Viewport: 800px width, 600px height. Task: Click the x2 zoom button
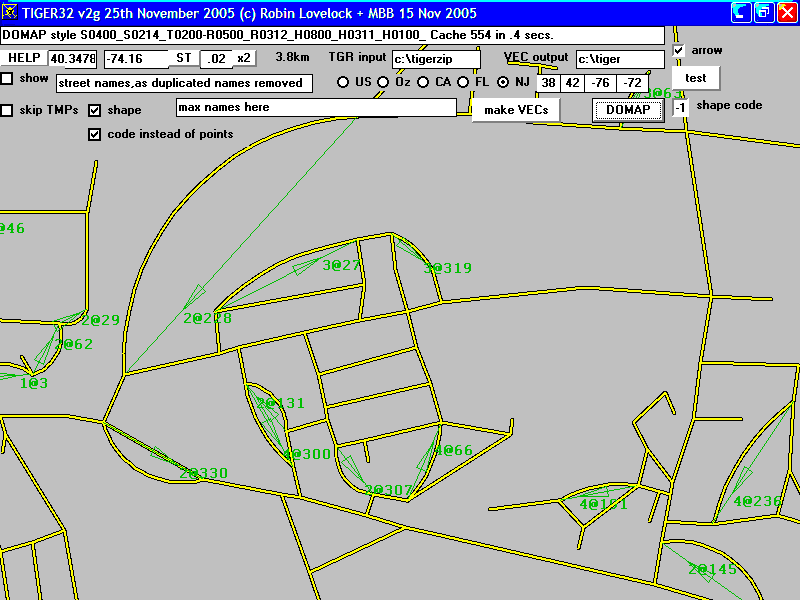click(x=244, y=58)
